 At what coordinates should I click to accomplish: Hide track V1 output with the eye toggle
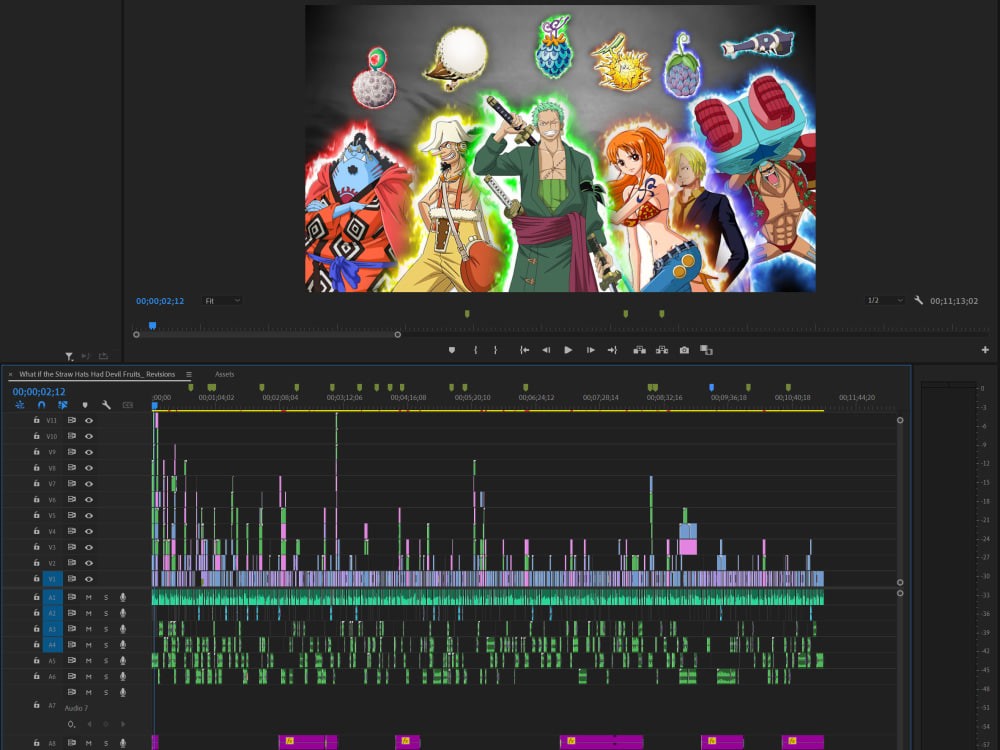(88, 578)
